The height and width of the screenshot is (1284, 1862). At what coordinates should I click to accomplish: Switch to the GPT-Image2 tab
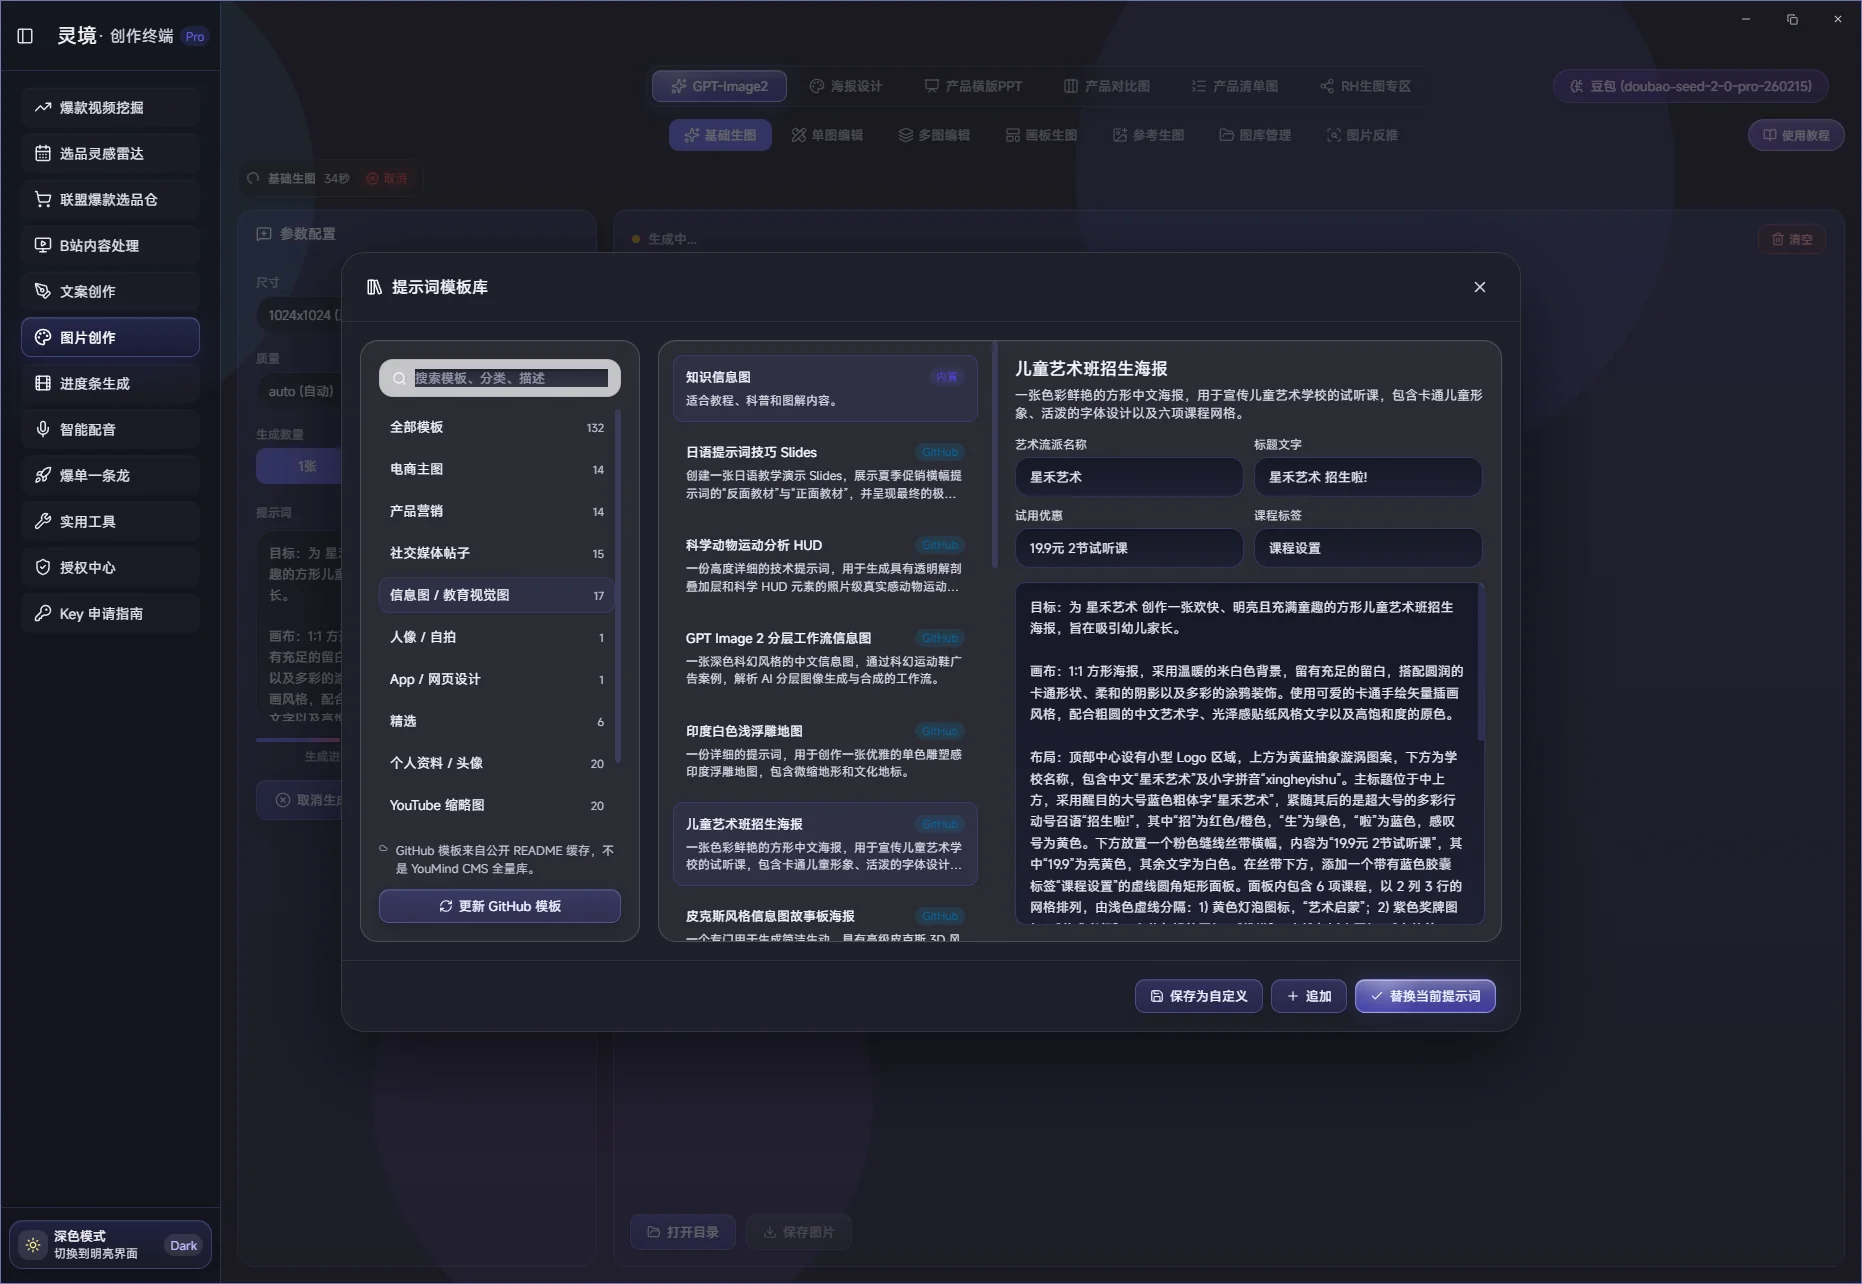[x=720, y=86]
